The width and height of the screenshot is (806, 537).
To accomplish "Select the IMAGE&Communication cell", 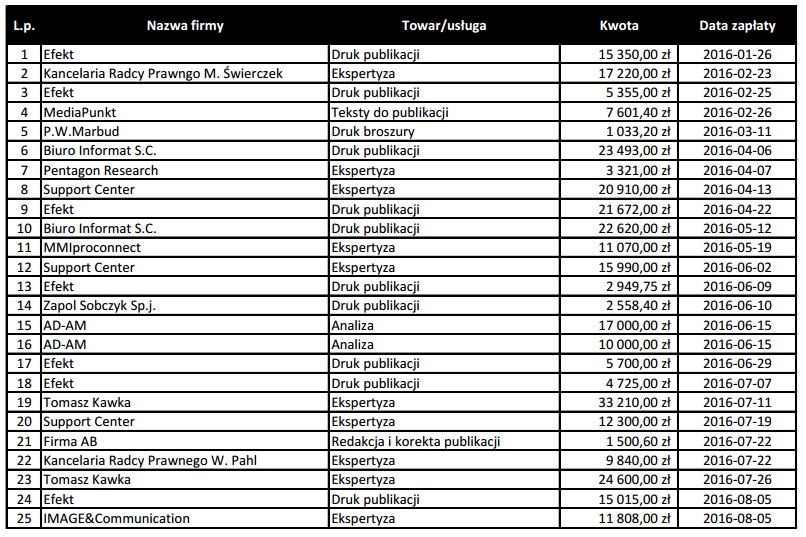I will [116, 519].
